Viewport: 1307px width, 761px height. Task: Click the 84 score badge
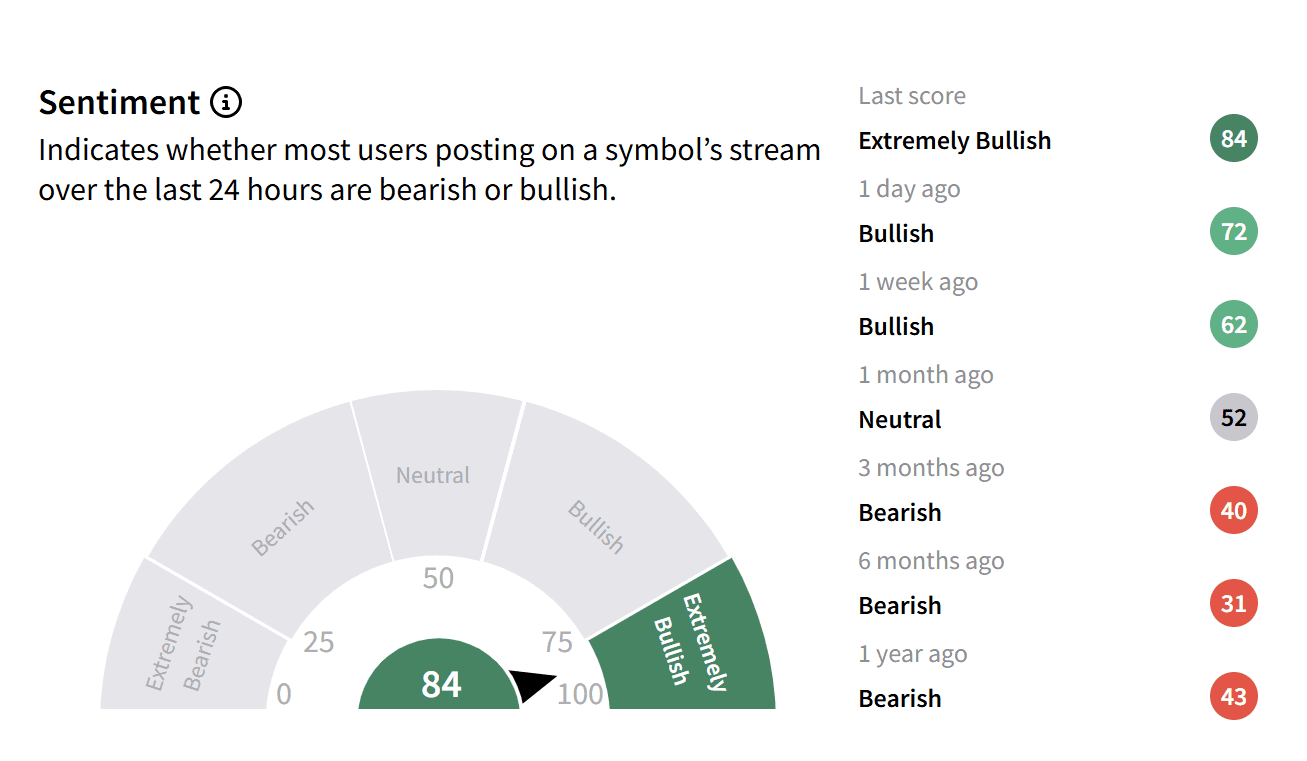1233,139
